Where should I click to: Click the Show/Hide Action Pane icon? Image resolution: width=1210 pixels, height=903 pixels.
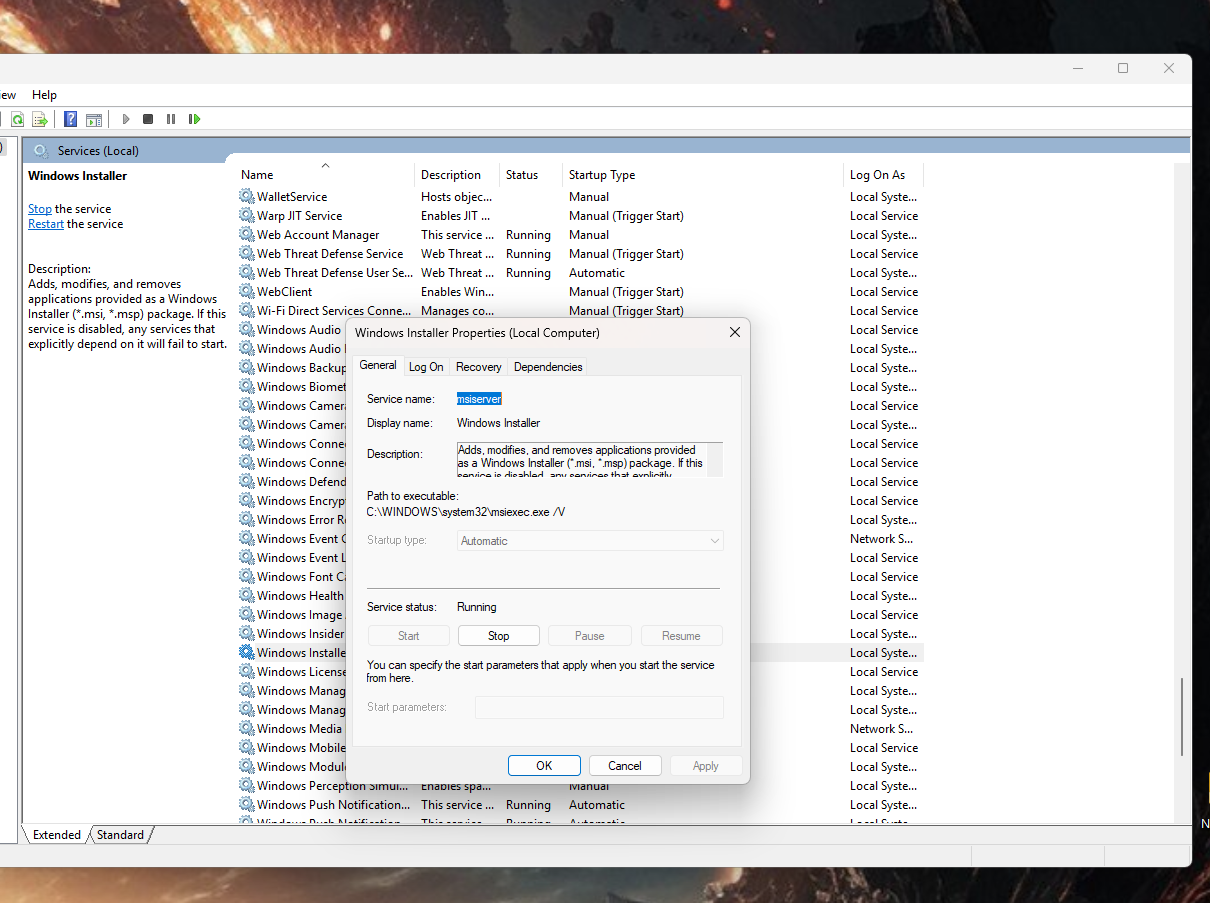click(93, 118)
